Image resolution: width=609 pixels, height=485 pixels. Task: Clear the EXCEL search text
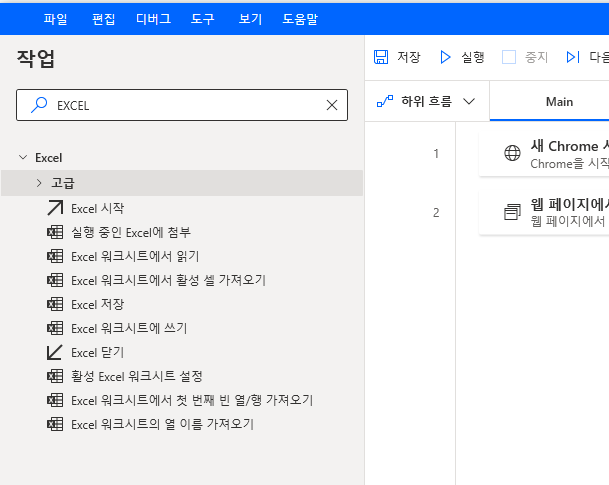coord(332,105)
